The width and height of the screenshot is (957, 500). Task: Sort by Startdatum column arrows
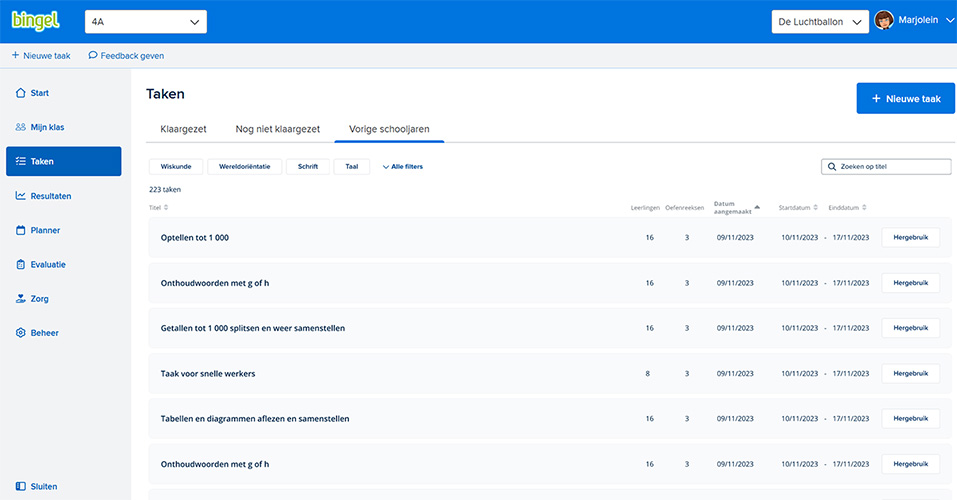(x=815, y=208)
